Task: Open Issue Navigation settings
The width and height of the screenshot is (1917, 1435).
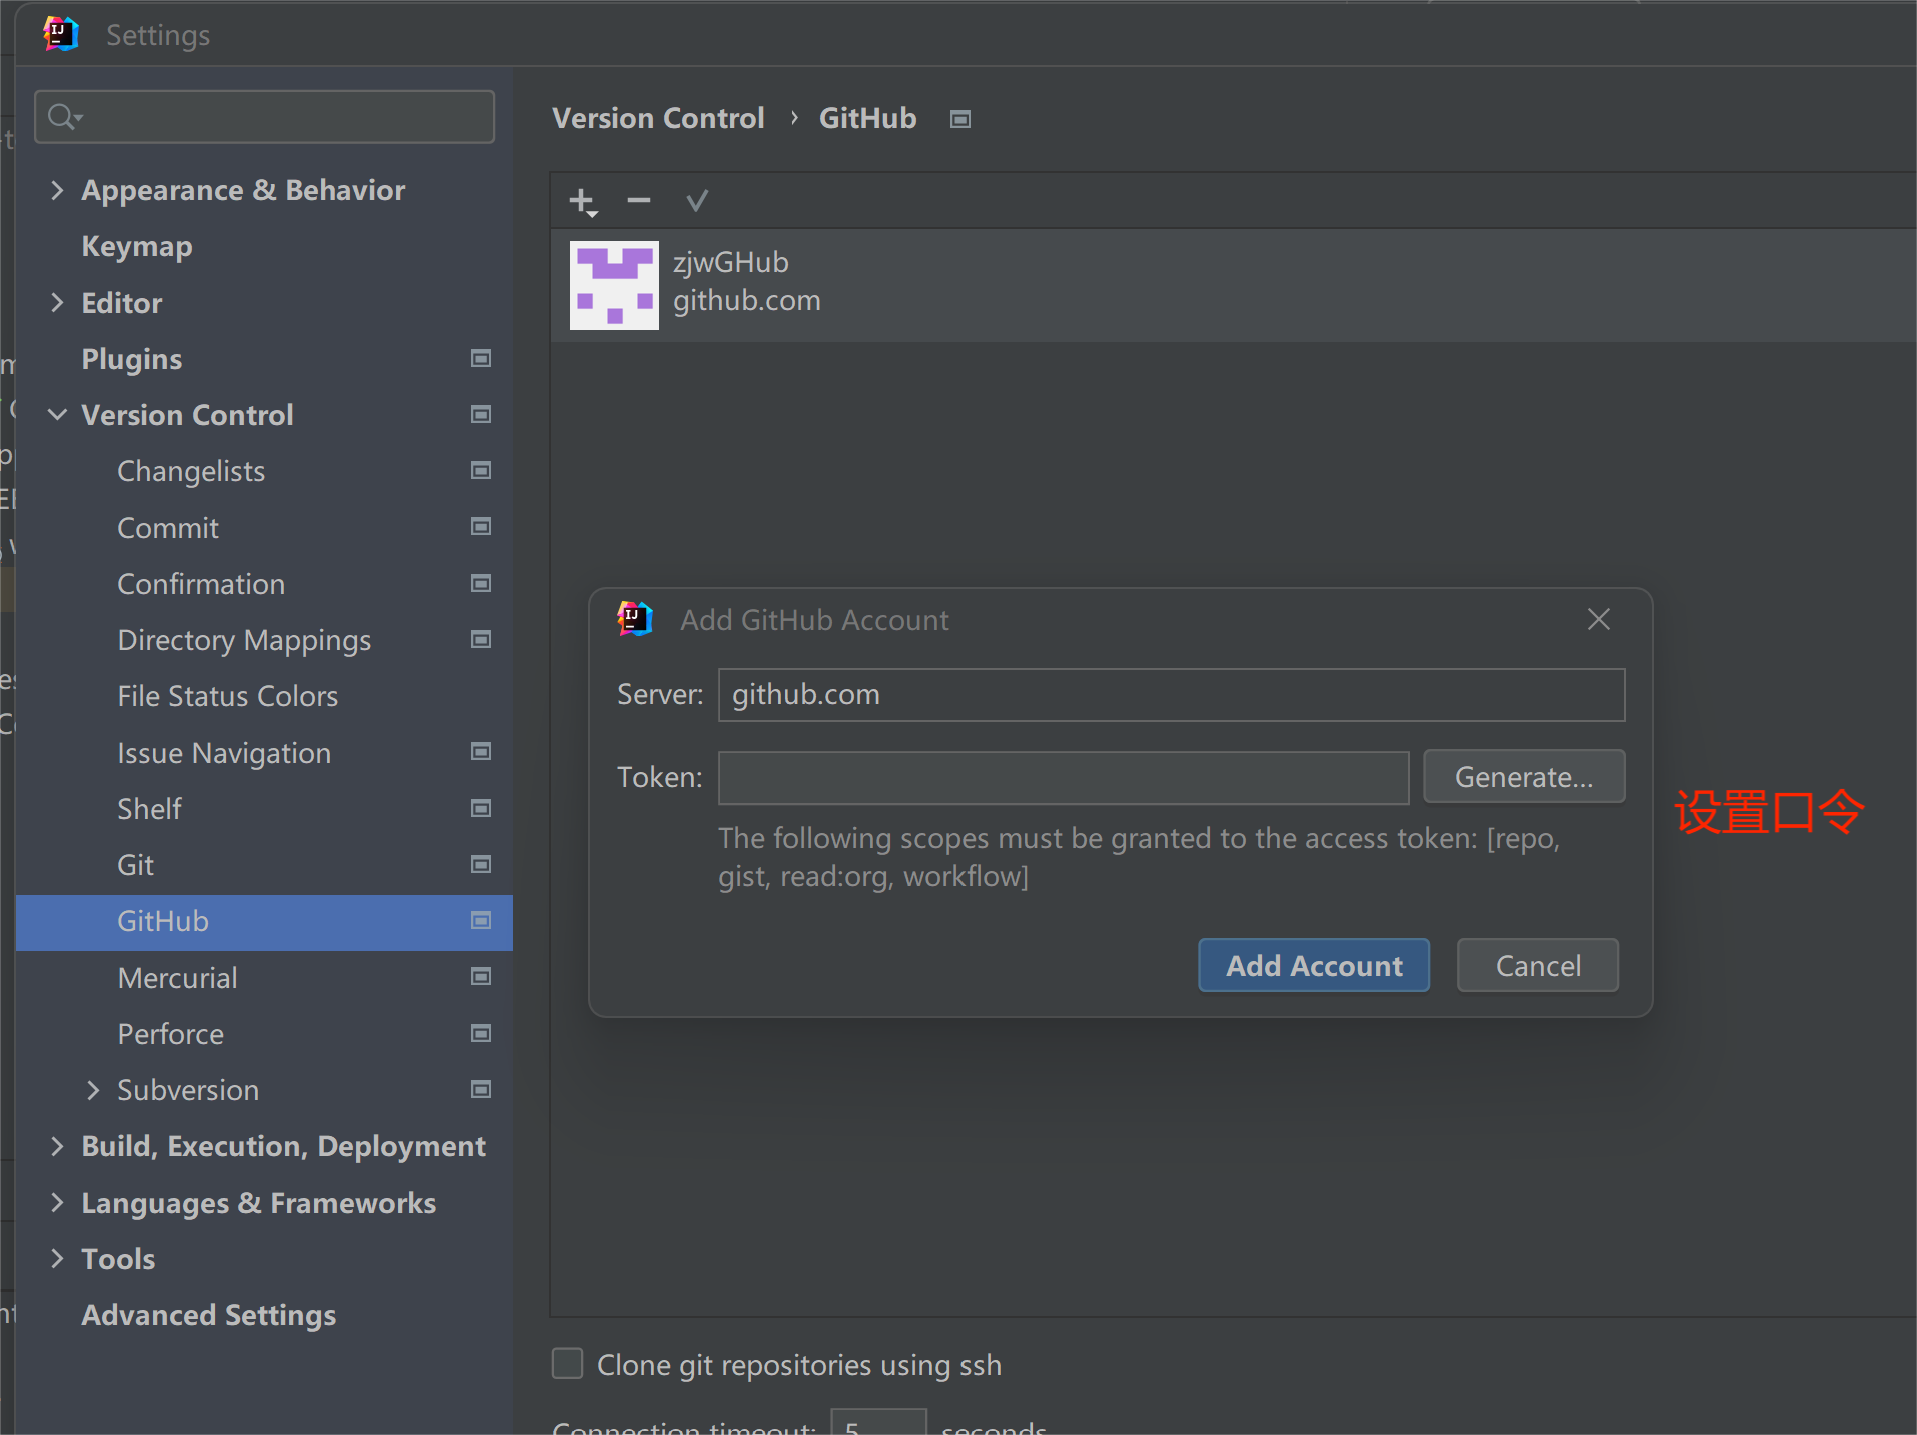Action: 224,753
